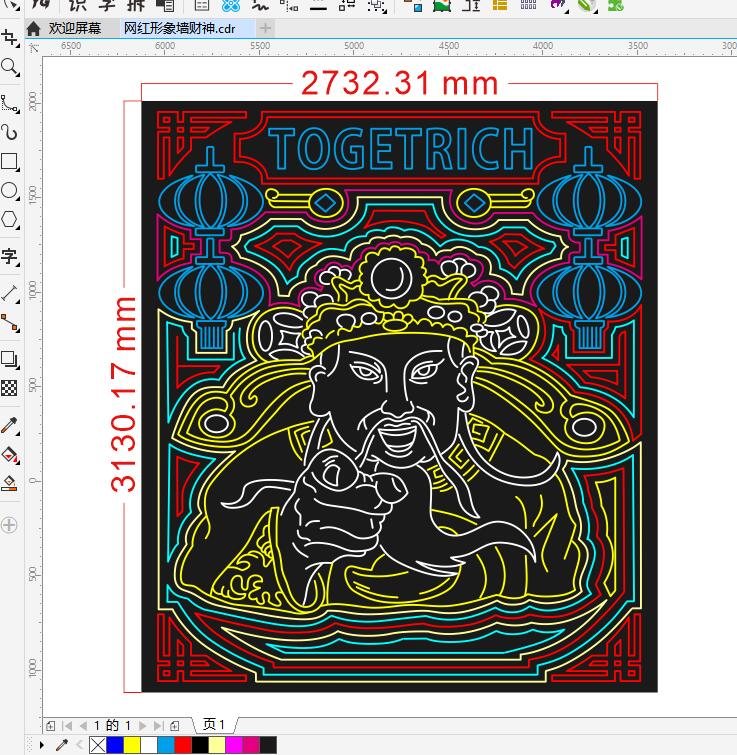Click the home icon on Welcome tab
Viewport: 737px width, 755px height.
33,28
